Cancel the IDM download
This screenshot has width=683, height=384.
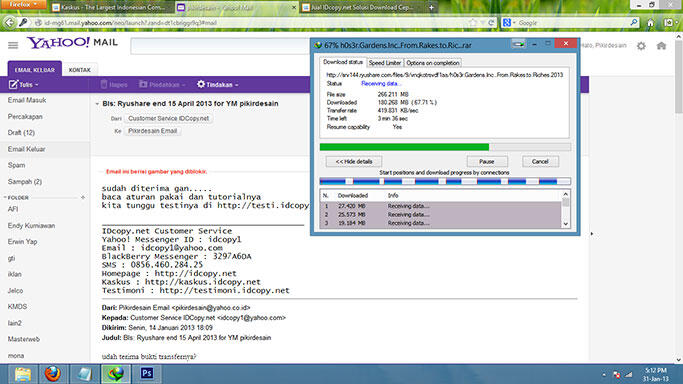540,162
